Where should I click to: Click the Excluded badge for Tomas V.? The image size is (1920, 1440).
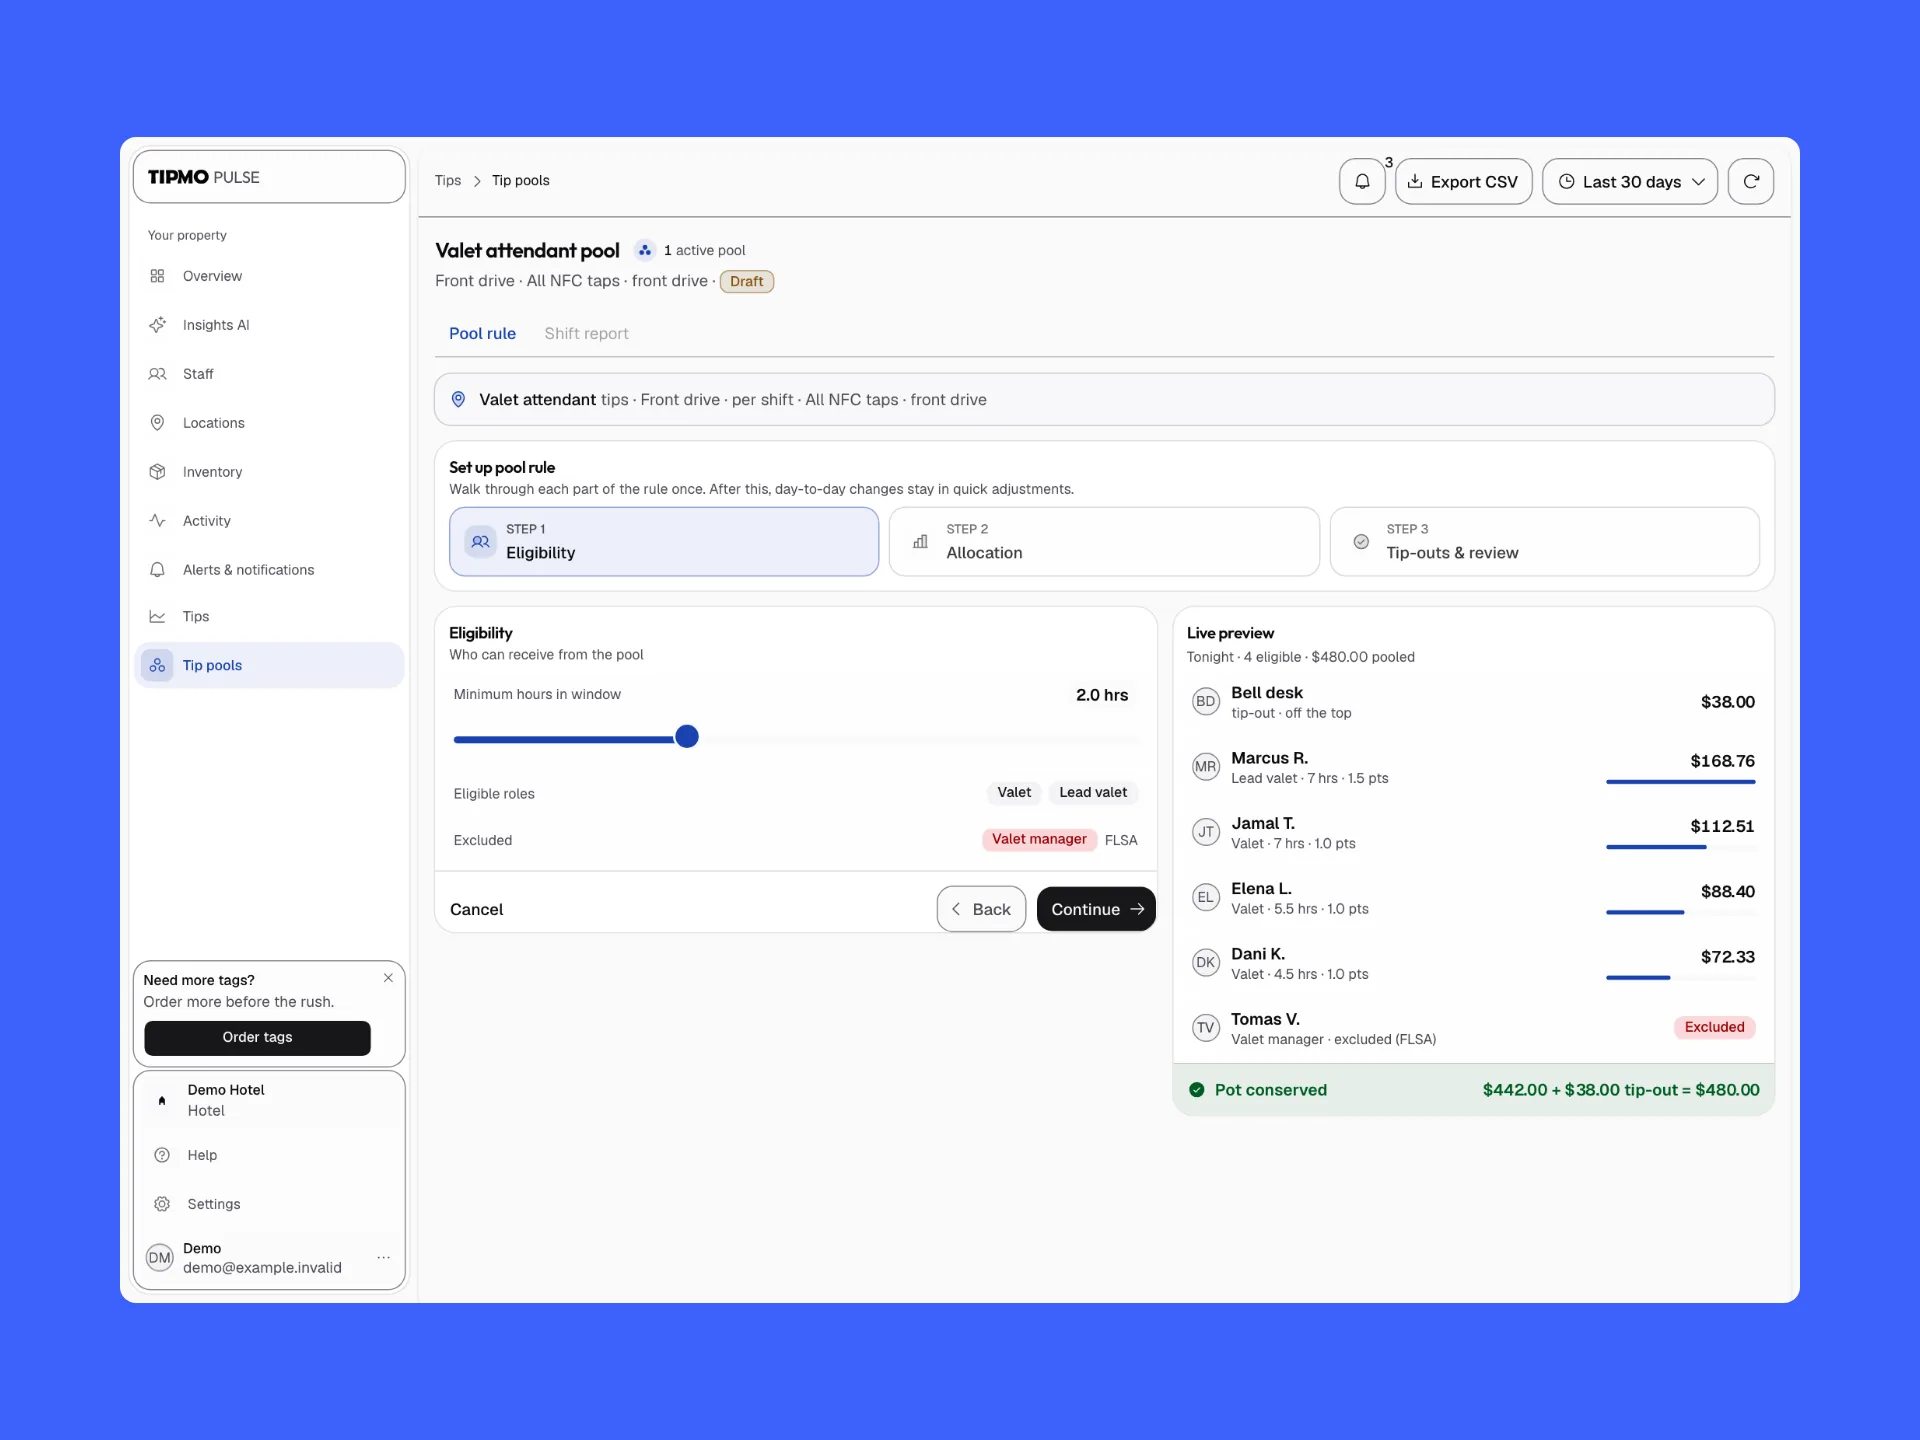(1714, 1027)
